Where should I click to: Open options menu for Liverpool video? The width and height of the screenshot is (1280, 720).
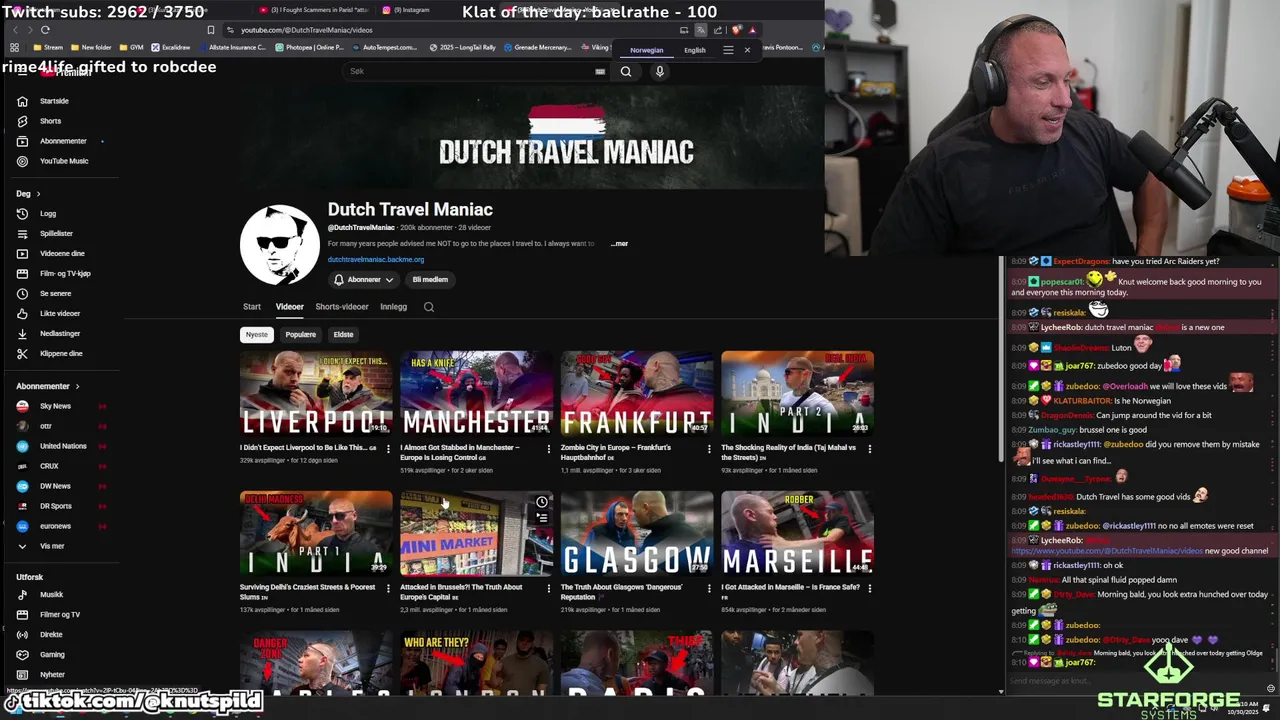pos(388,449)
